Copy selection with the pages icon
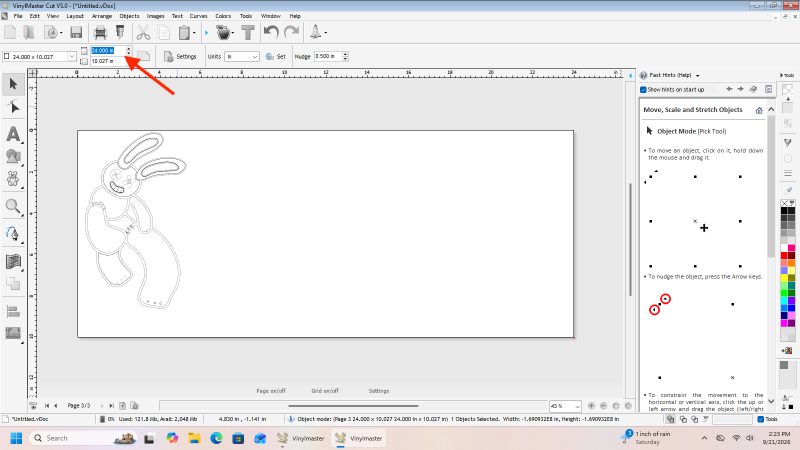 (164, 33)
